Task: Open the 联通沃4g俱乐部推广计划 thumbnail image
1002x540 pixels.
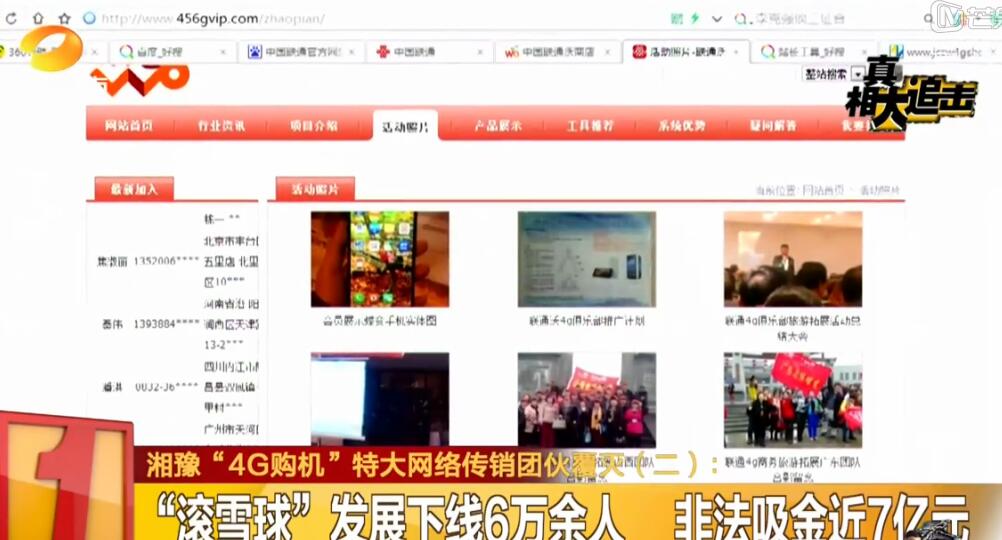Action: pos(587,259)
